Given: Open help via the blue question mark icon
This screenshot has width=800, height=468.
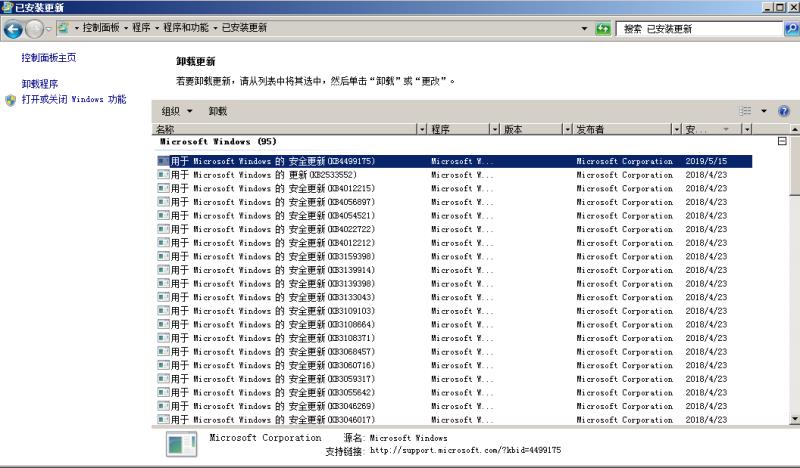Looking at the screenshot, I should 784,111.
